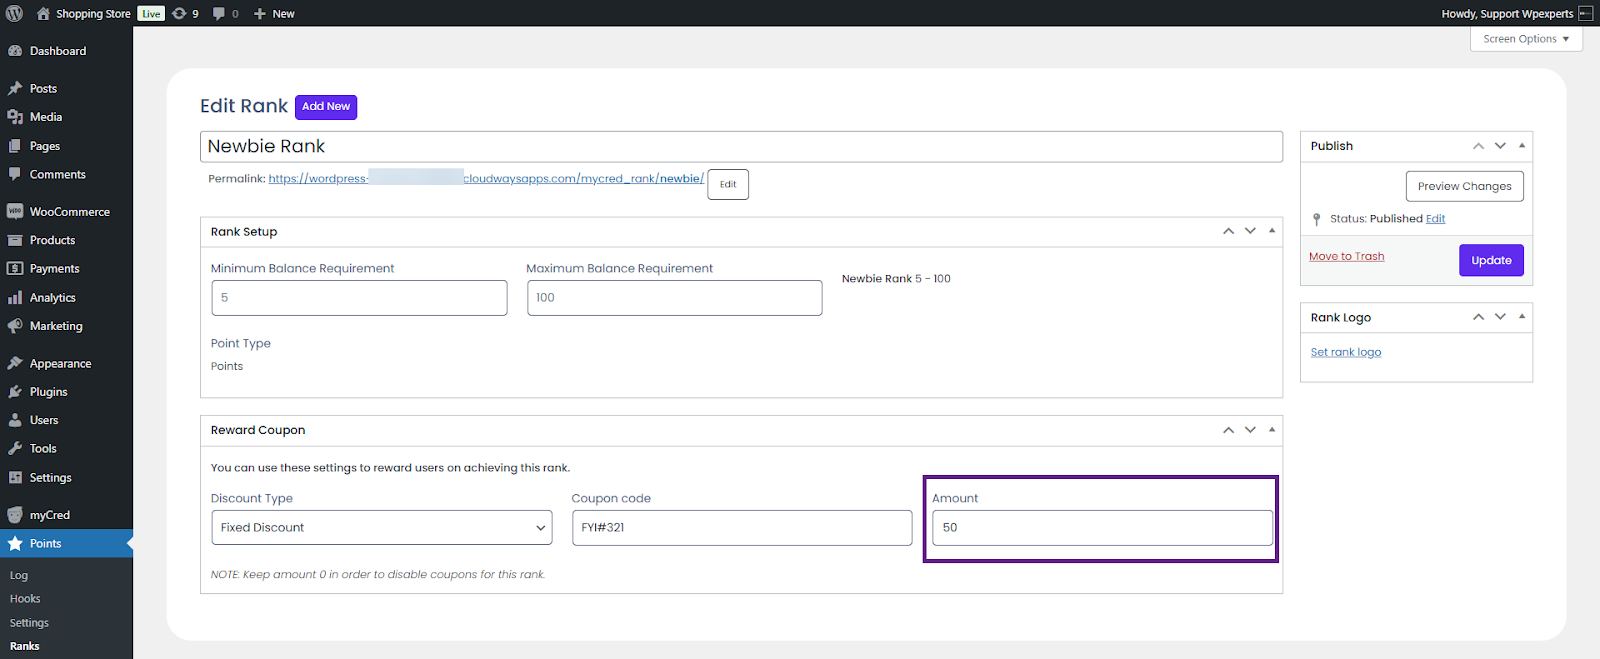The image size is (1600, 659).
Task: Click the Update button
Action: [1490, 260]
